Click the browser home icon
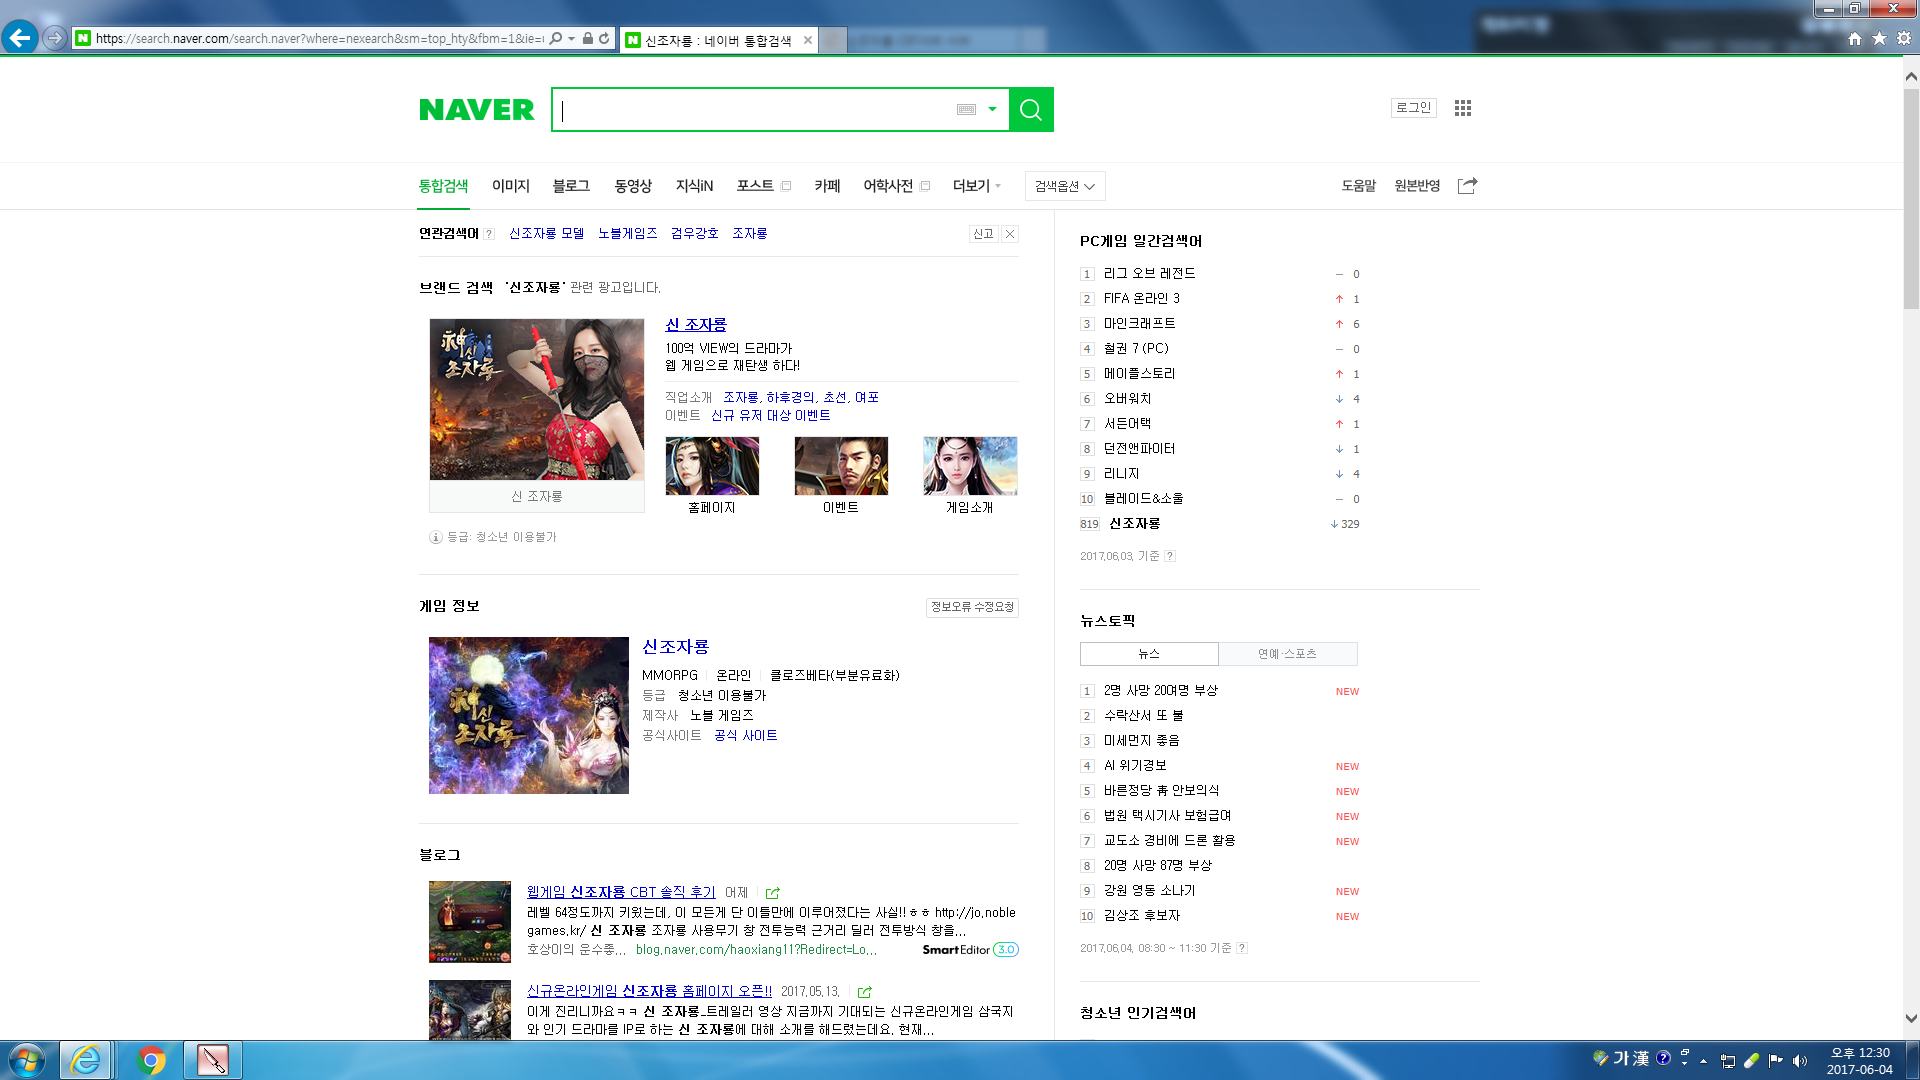Viewport: 1920px width, 1080px height. click(x=1855, y=38)
